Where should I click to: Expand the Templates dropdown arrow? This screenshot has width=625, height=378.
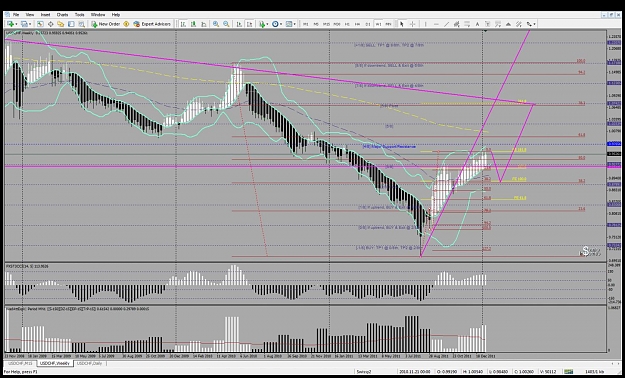[295, 24]
